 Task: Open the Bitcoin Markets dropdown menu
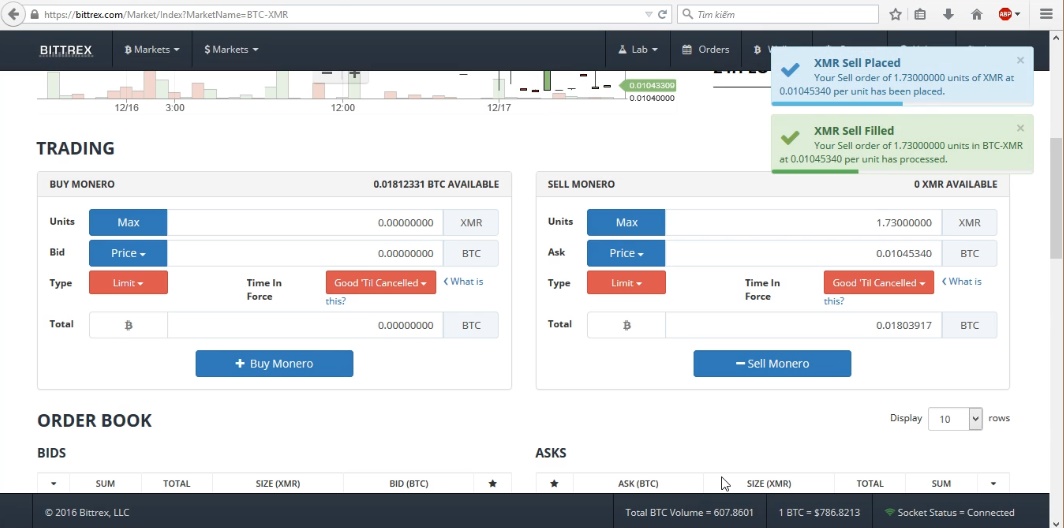(152, 50)
